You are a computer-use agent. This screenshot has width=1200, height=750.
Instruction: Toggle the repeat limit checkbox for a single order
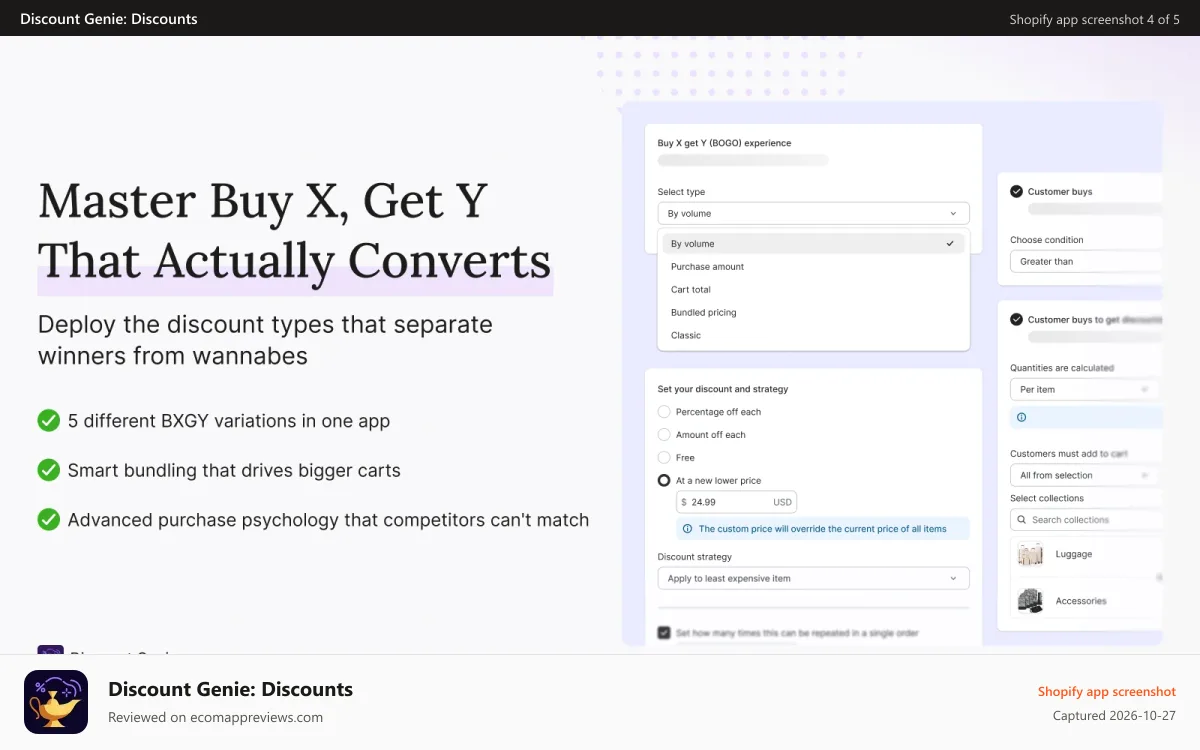click(664, 633)
